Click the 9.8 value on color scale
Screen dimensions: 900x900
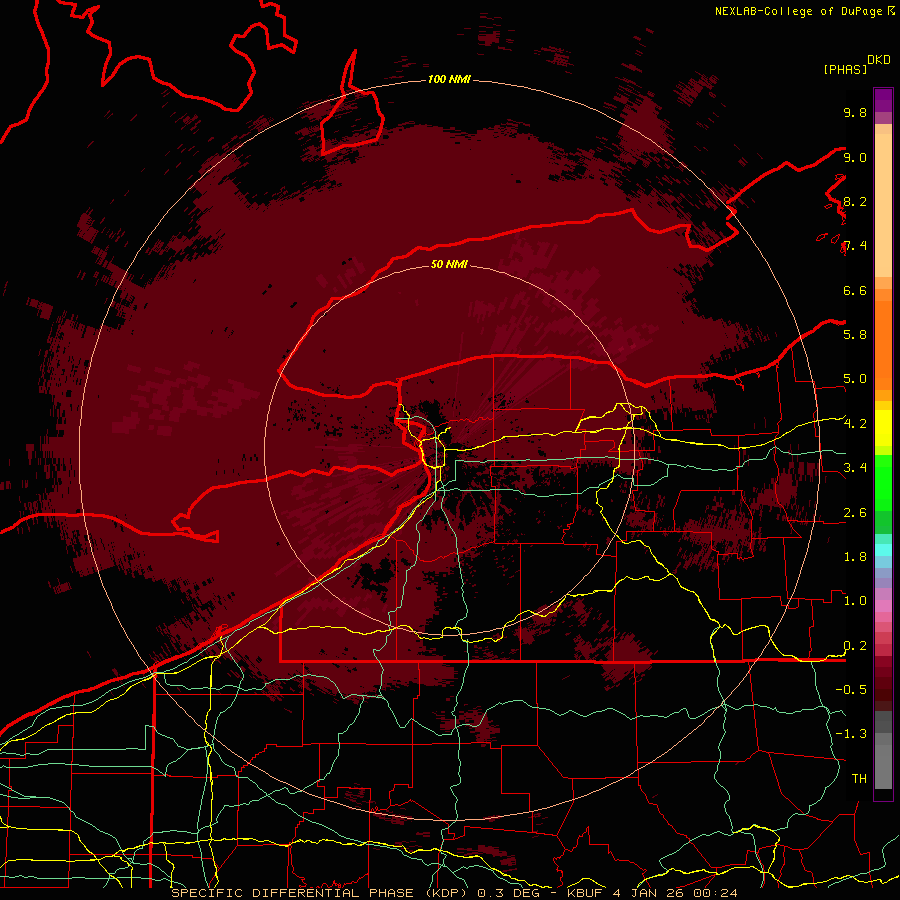(855, 112)
